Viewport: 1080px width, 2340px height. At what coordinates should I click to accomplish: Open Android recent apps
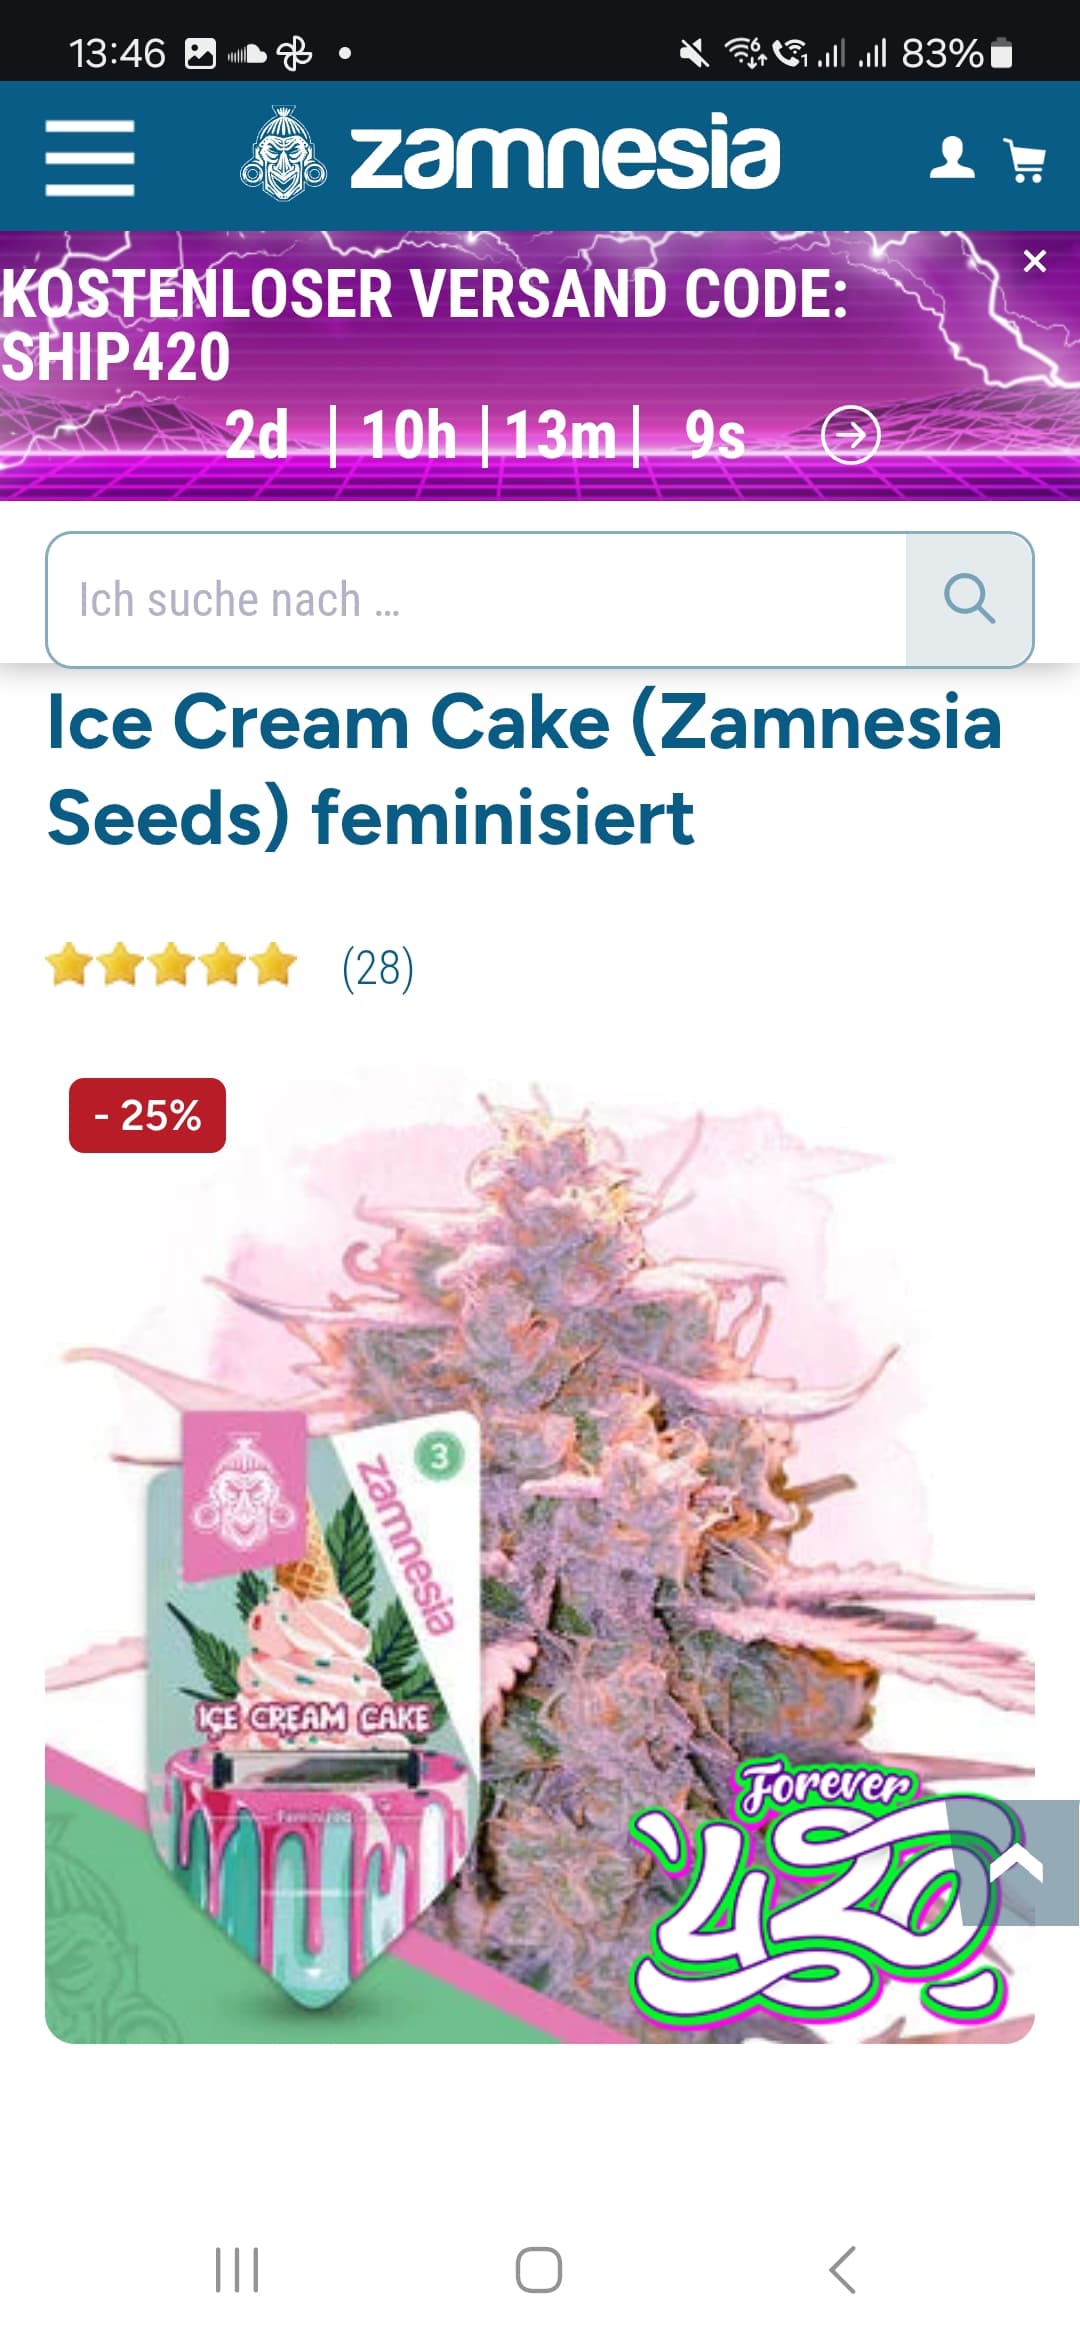tap(237, 2269)
